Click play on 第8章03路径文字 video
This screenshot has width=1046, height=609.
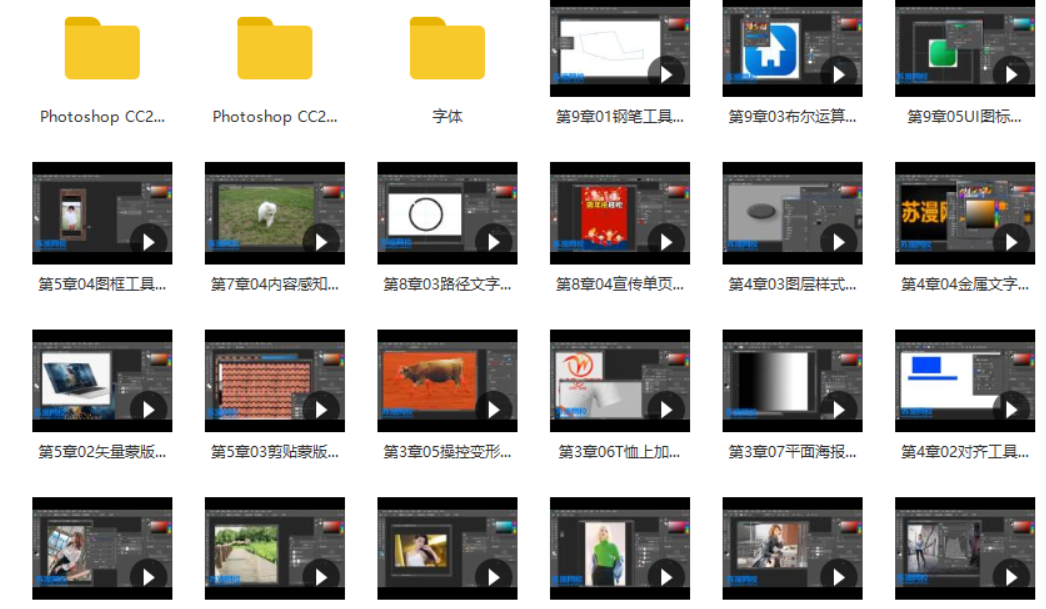pyautogui.click(x=493, y=241)
